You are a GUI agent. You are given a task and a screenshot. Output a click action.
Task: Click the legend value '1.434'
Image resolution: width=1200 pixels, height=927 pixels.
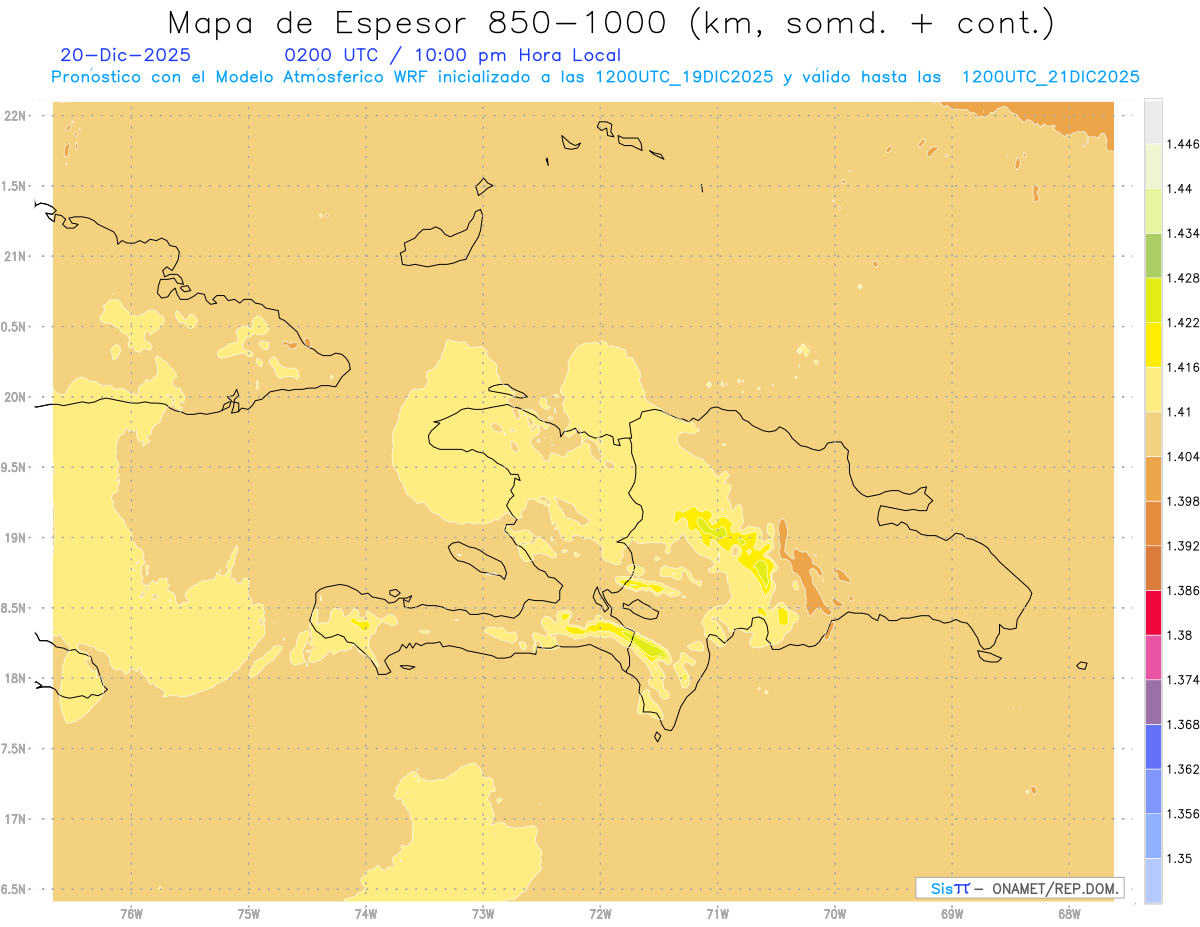1182,233
